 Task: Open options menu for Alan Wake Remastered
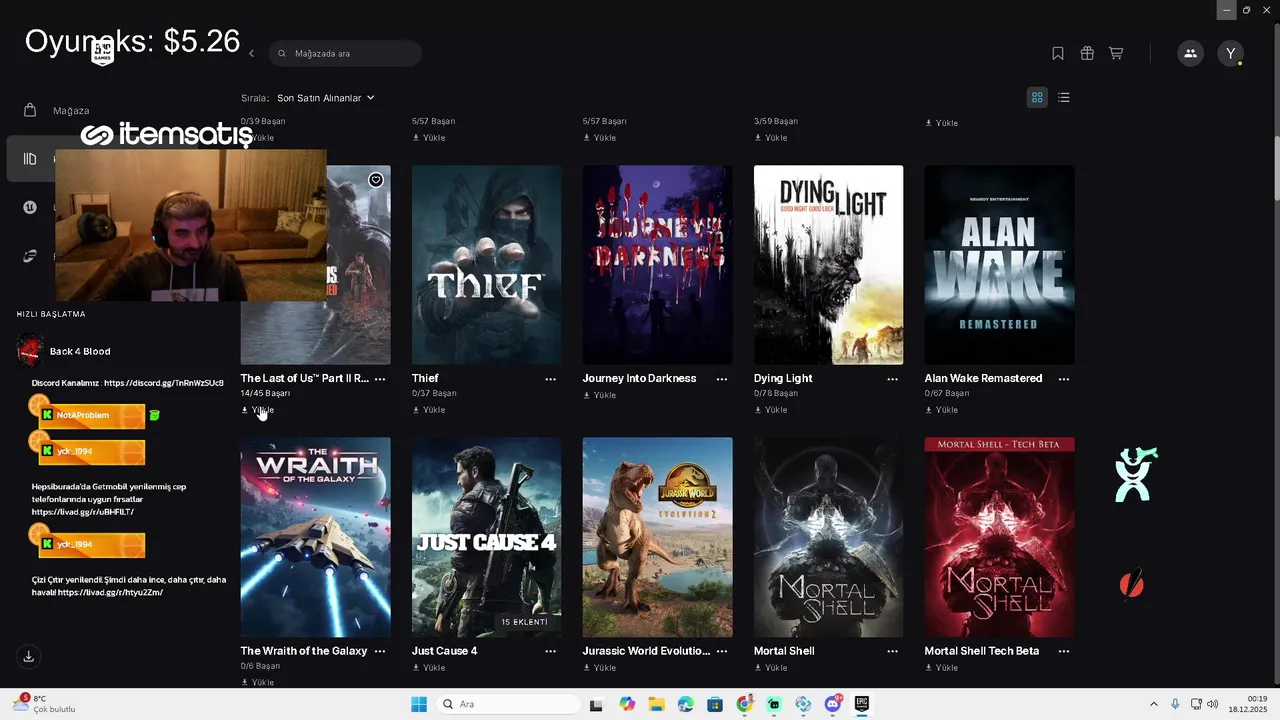pos(1064,379)
